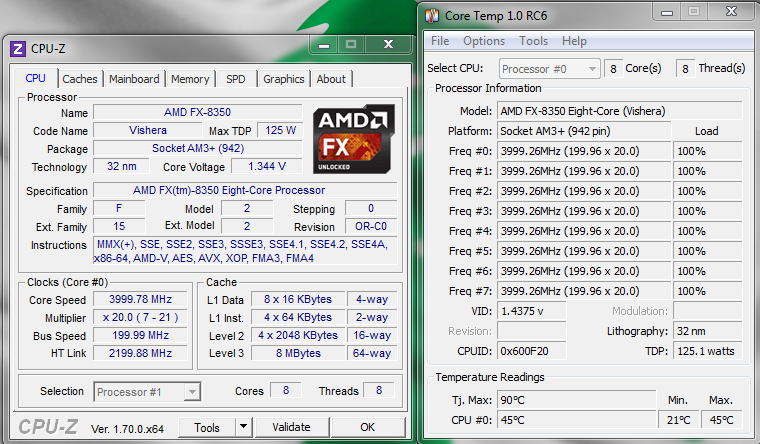
Task: Click the Core Temp title bar icon
Action: [432, 16]
